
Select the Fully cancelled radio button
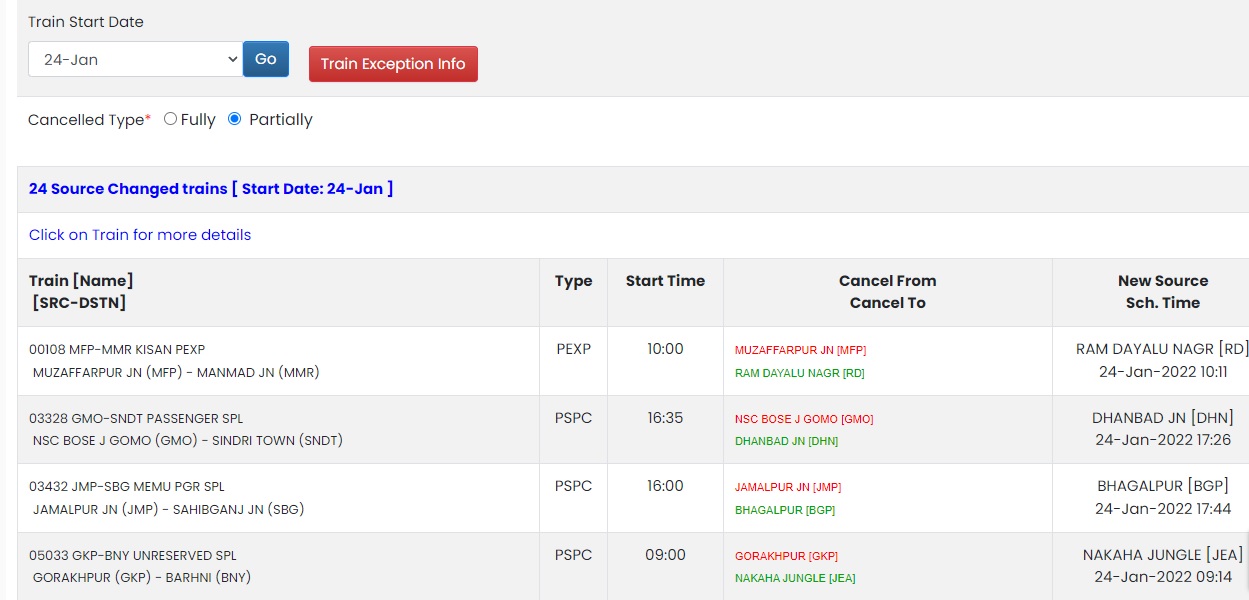pos(170,119)
